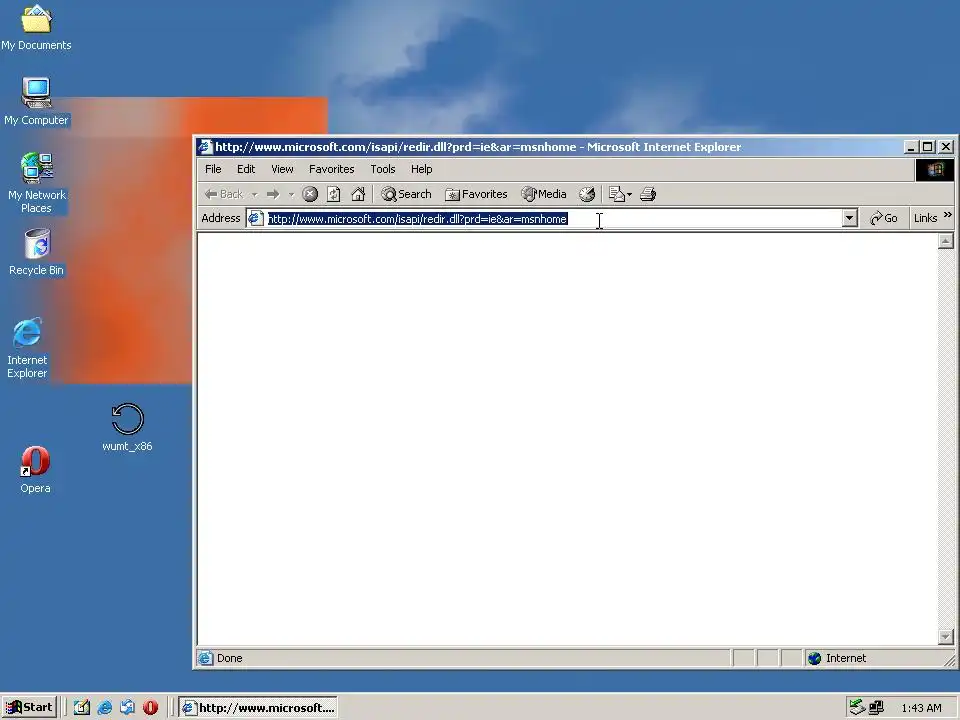Open the History toolbar icon
The width and height of the screenshot is (960, 720).
point(587,194)
